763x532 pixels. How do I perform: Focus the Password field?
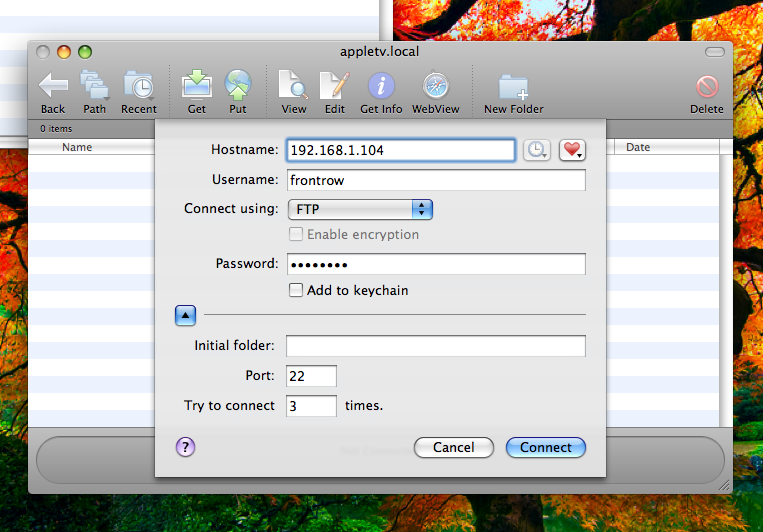tap(436, 264)
